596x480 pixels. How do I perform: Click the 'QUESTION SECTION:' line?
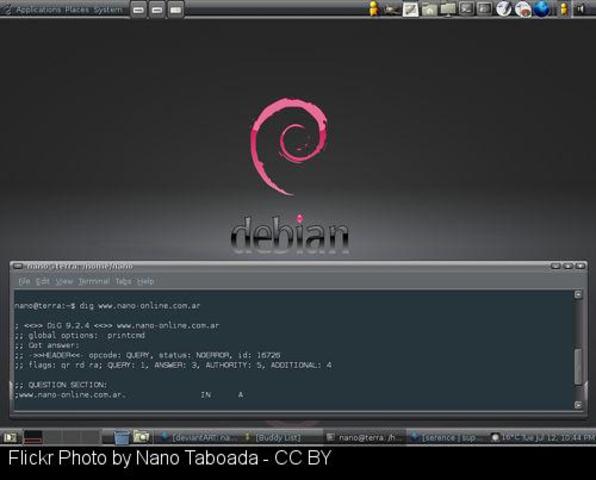click(x=61, y=385)
